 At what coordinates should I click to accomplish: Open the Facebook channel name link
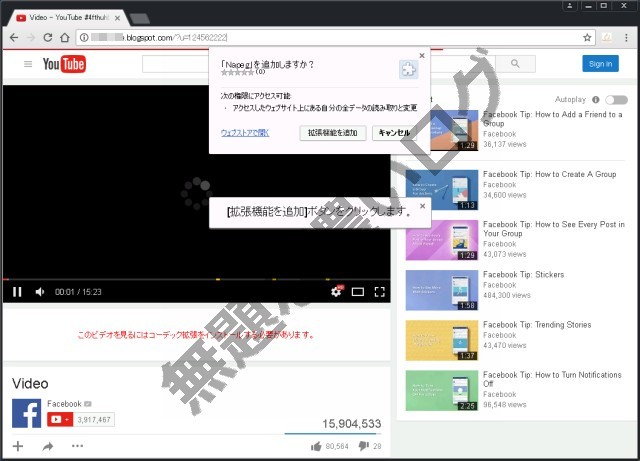tap(64, 404)
